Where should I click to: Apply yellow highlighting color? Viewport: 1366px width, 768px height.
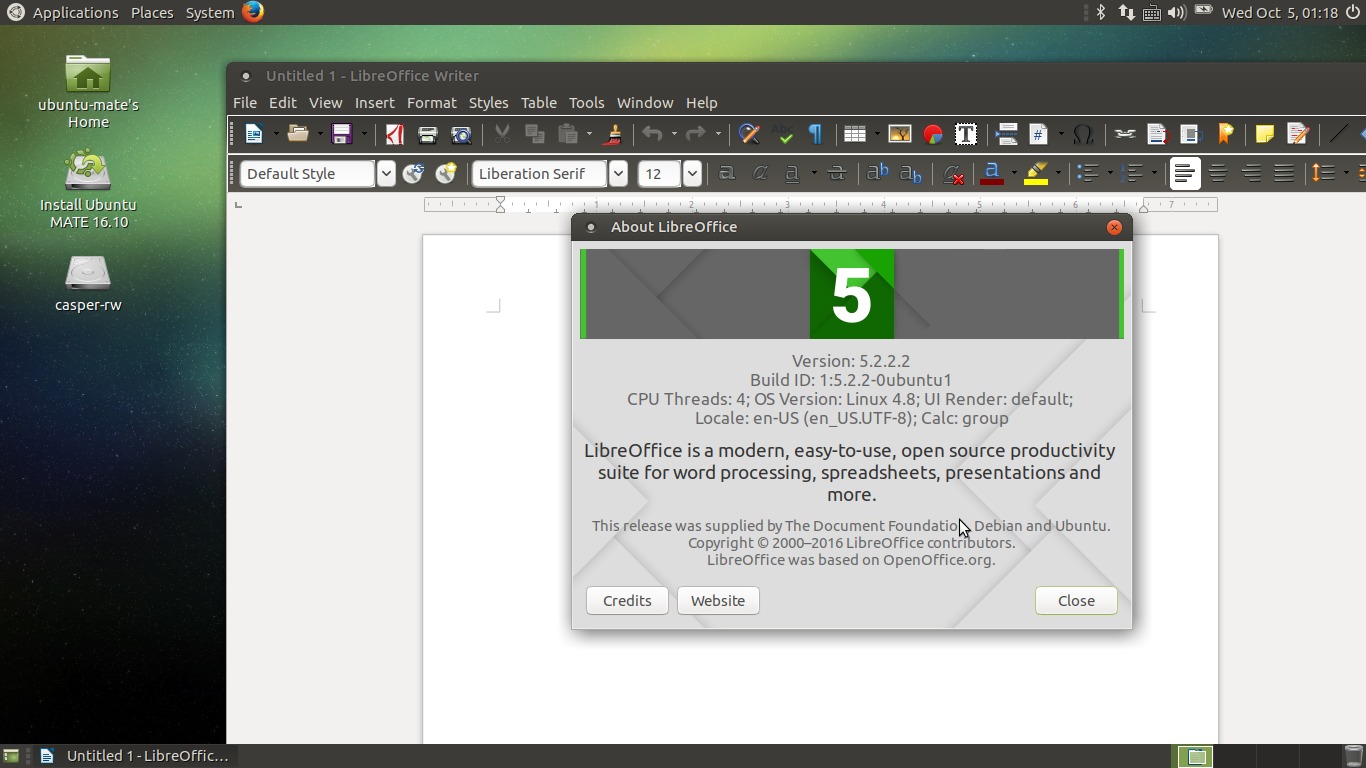coord(1036,173)
